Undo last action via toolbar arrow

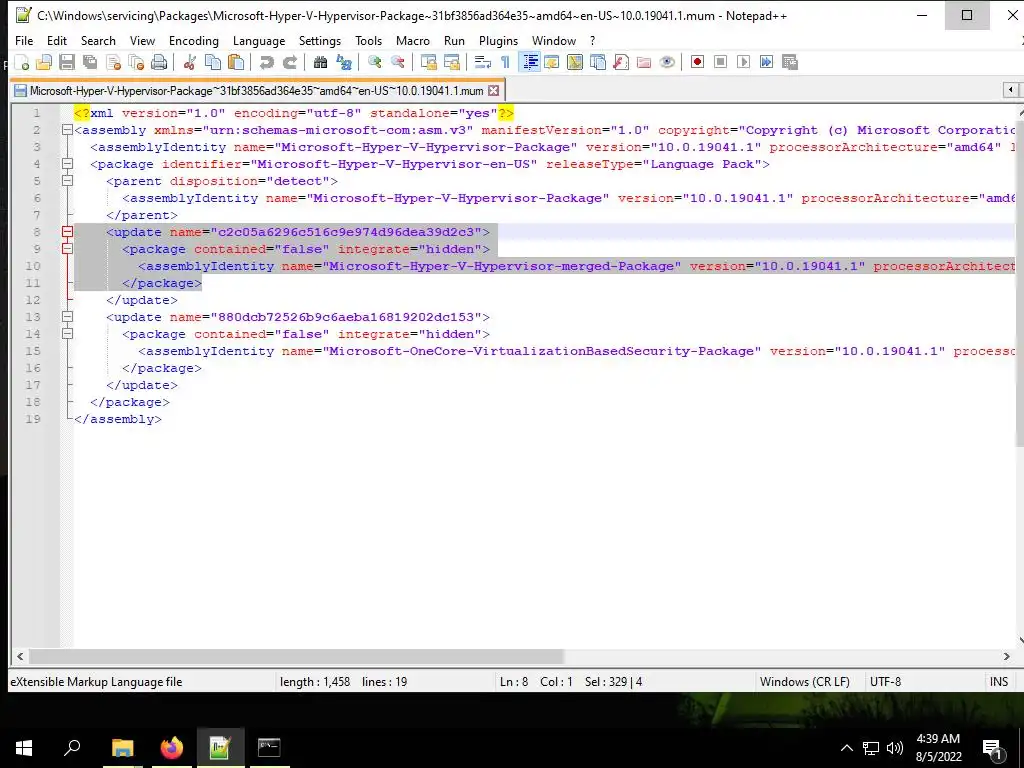(x=266, y=62)
